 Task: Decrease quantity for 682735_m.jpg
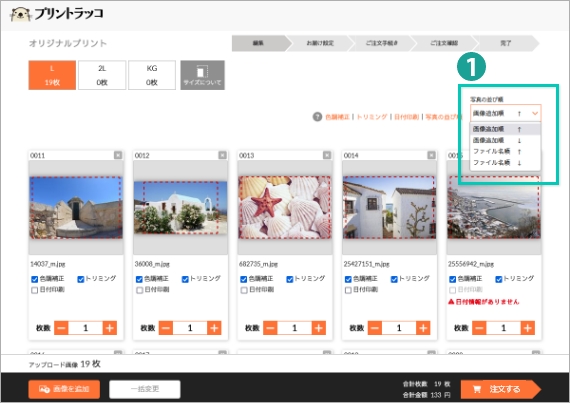(x=270, y=328)
